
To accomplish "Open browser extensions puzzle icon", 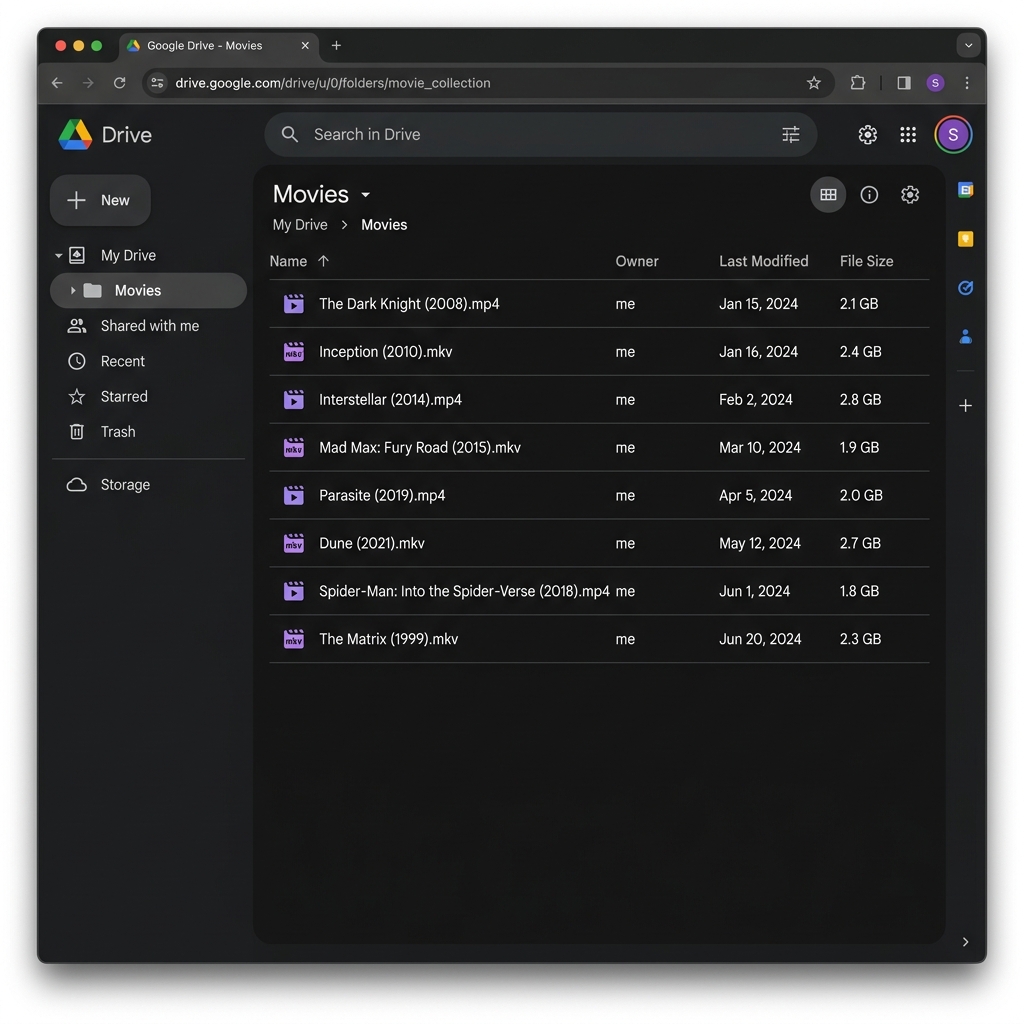I will tap(857, 83).
